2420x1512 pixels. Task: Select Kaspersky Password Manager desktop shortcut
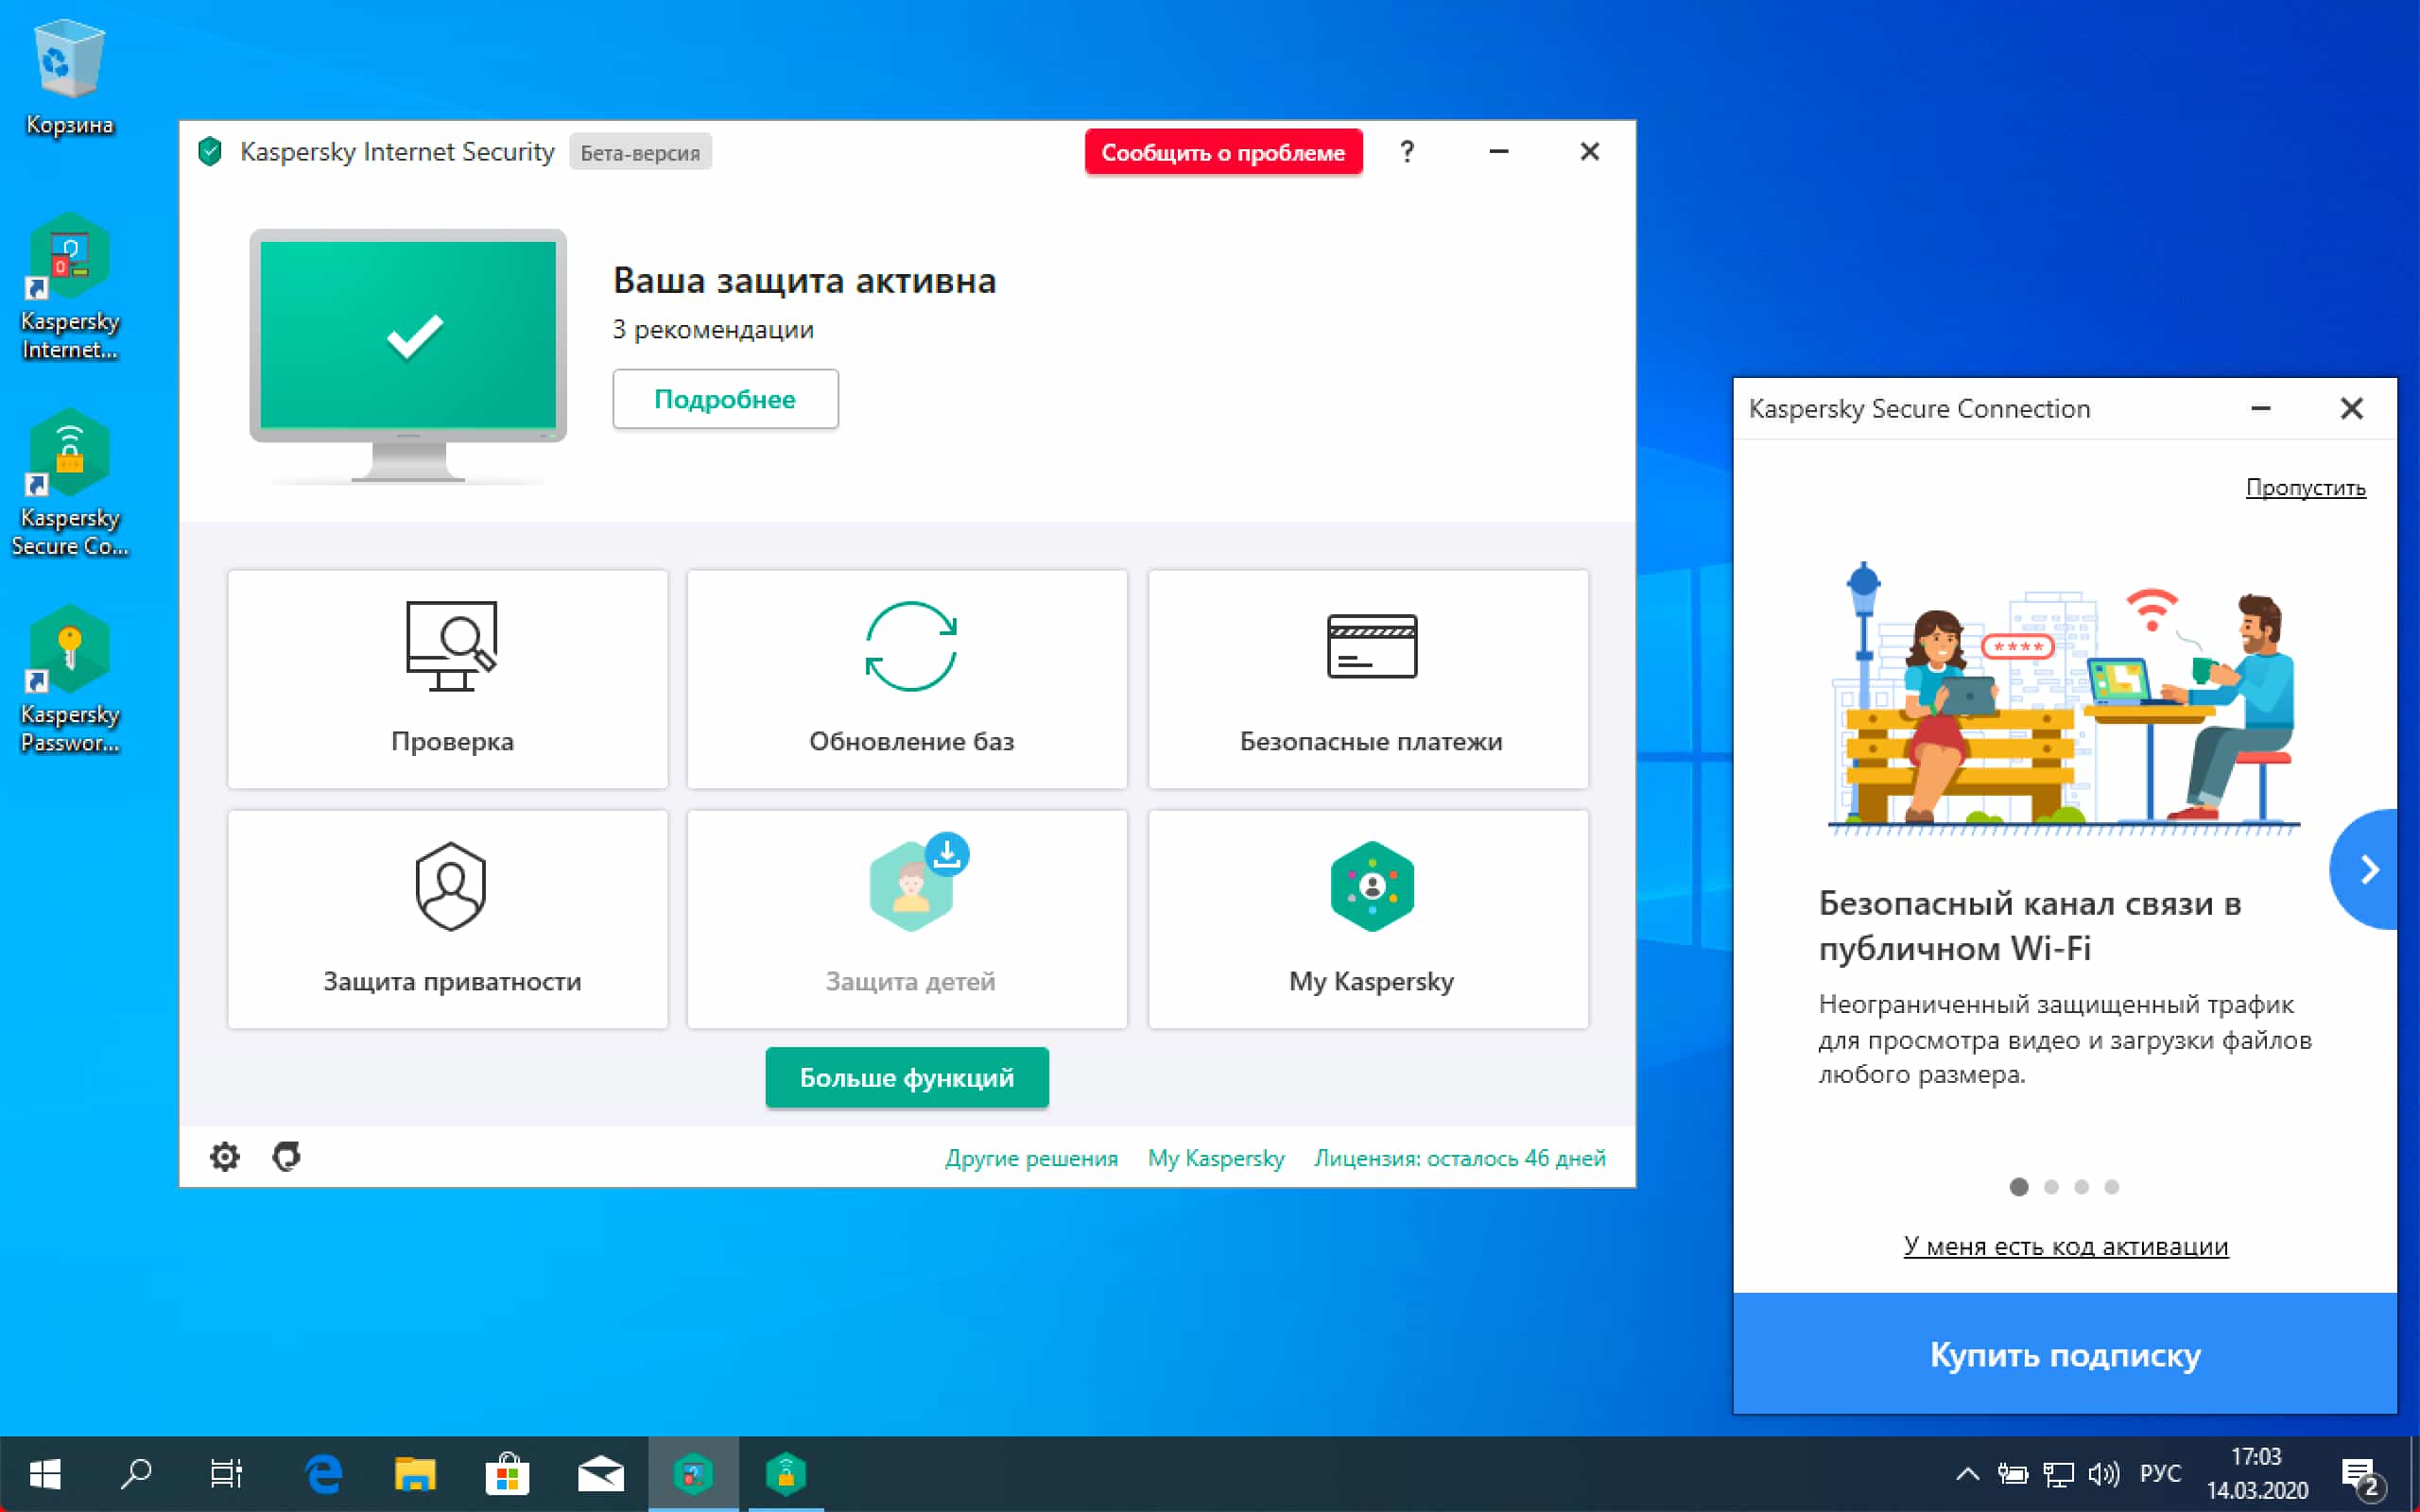pos(69,680)
